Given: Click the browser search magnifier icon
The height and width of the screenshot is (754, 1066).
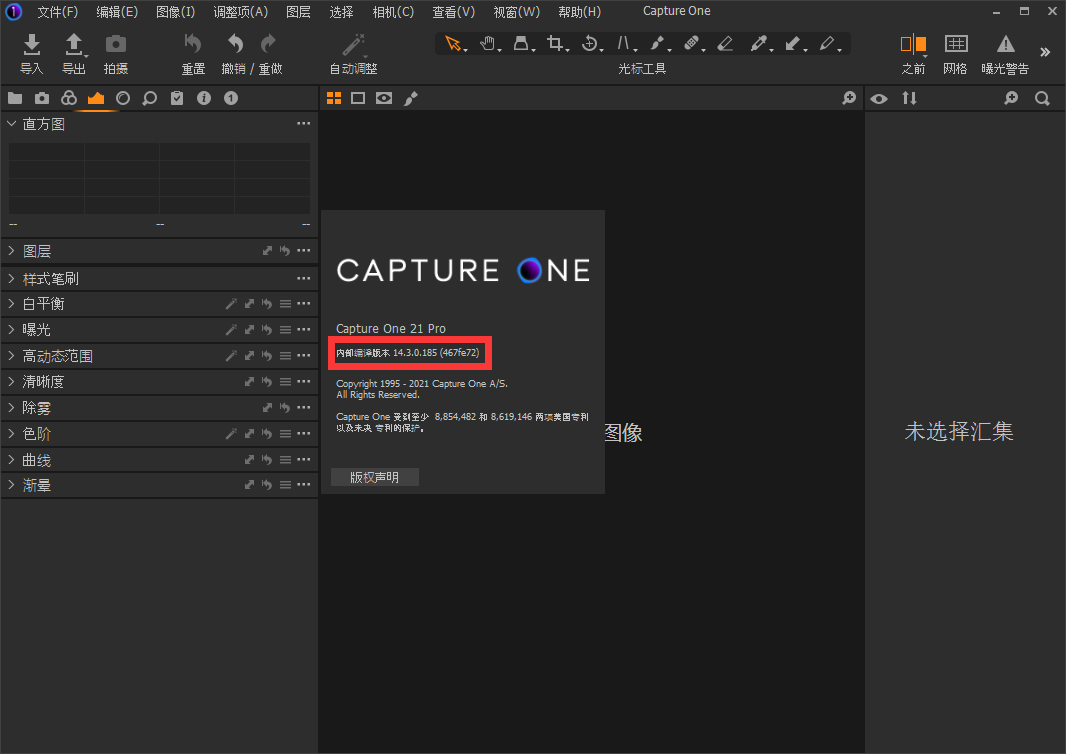Looking at the screenshot, I should point(1042,99).
